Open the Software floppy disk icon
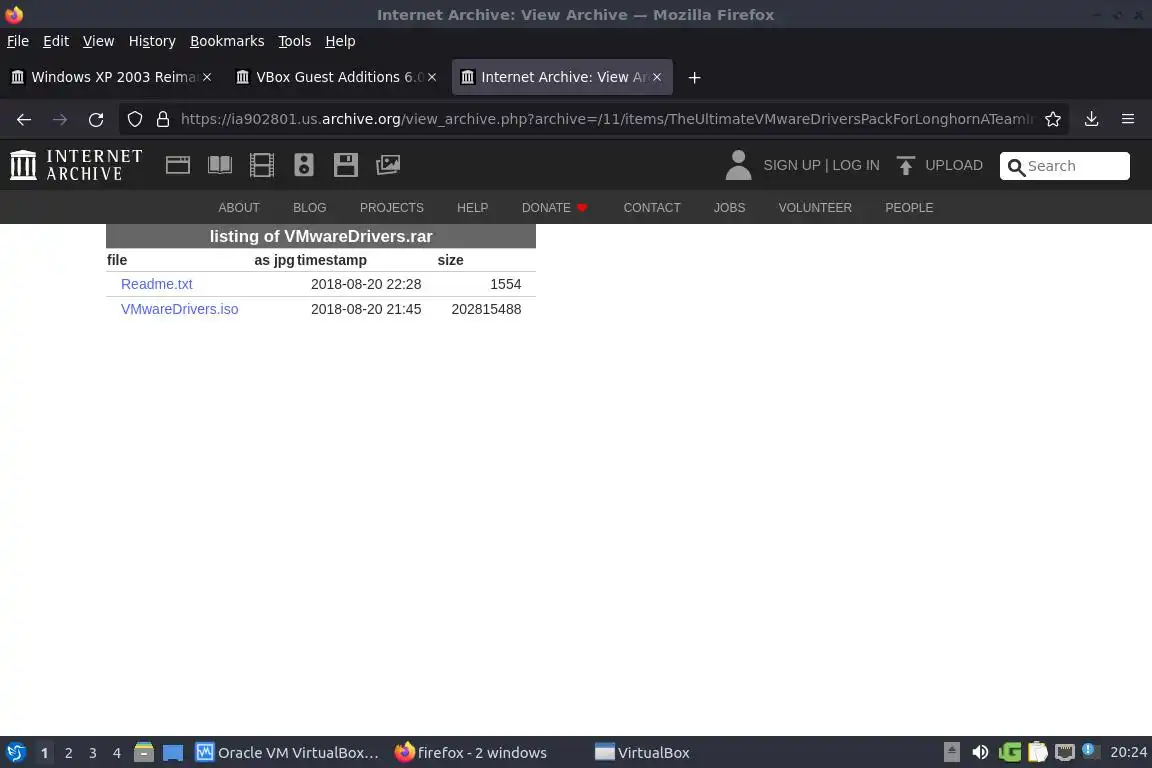 click(345, 165)
